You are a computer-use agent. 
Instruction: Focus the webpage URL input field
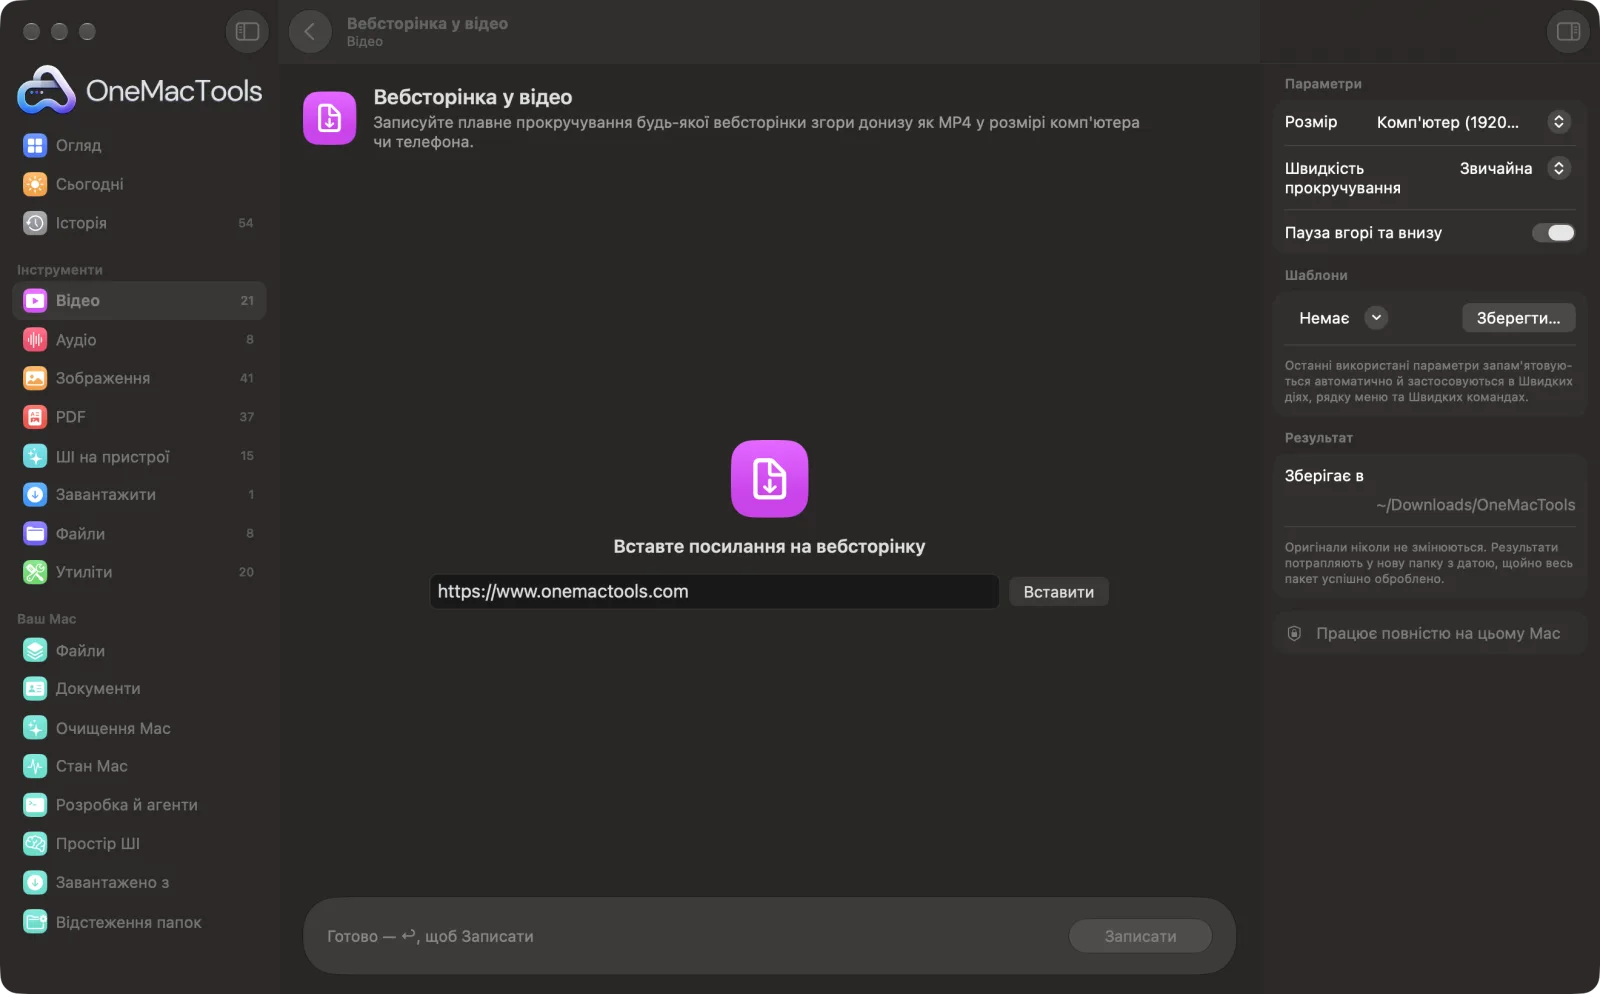(x=714, y=592)
